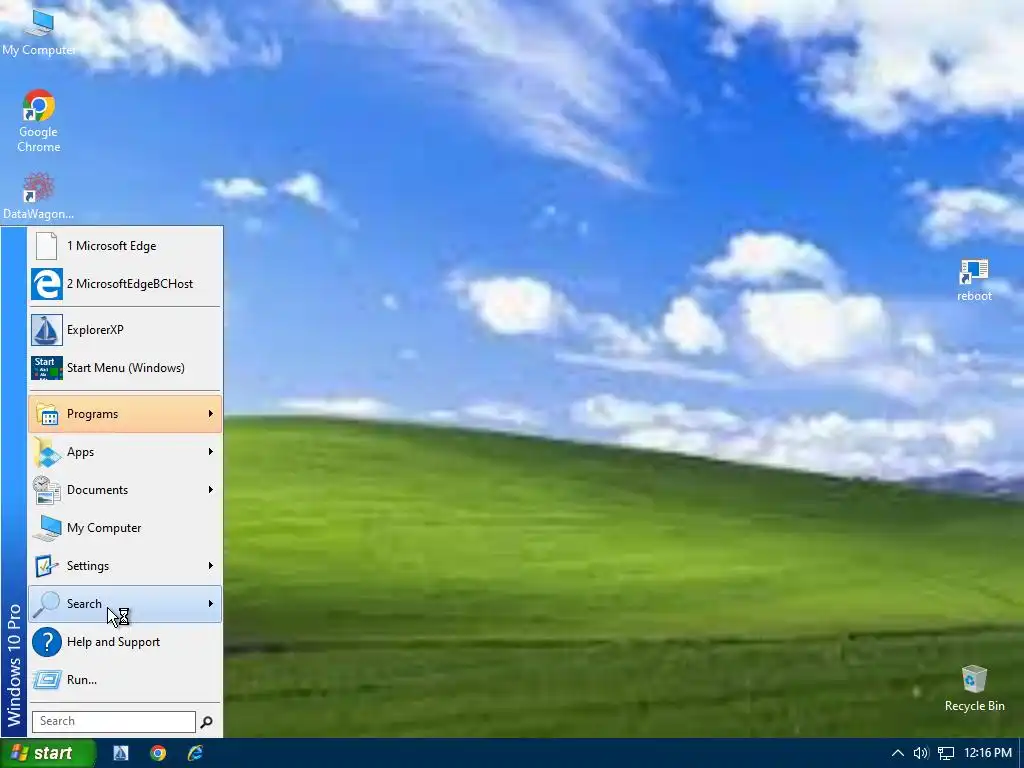
Task: Launch Chrome from the taskbar
Action: pyautogui.click(x=158, y=753)
